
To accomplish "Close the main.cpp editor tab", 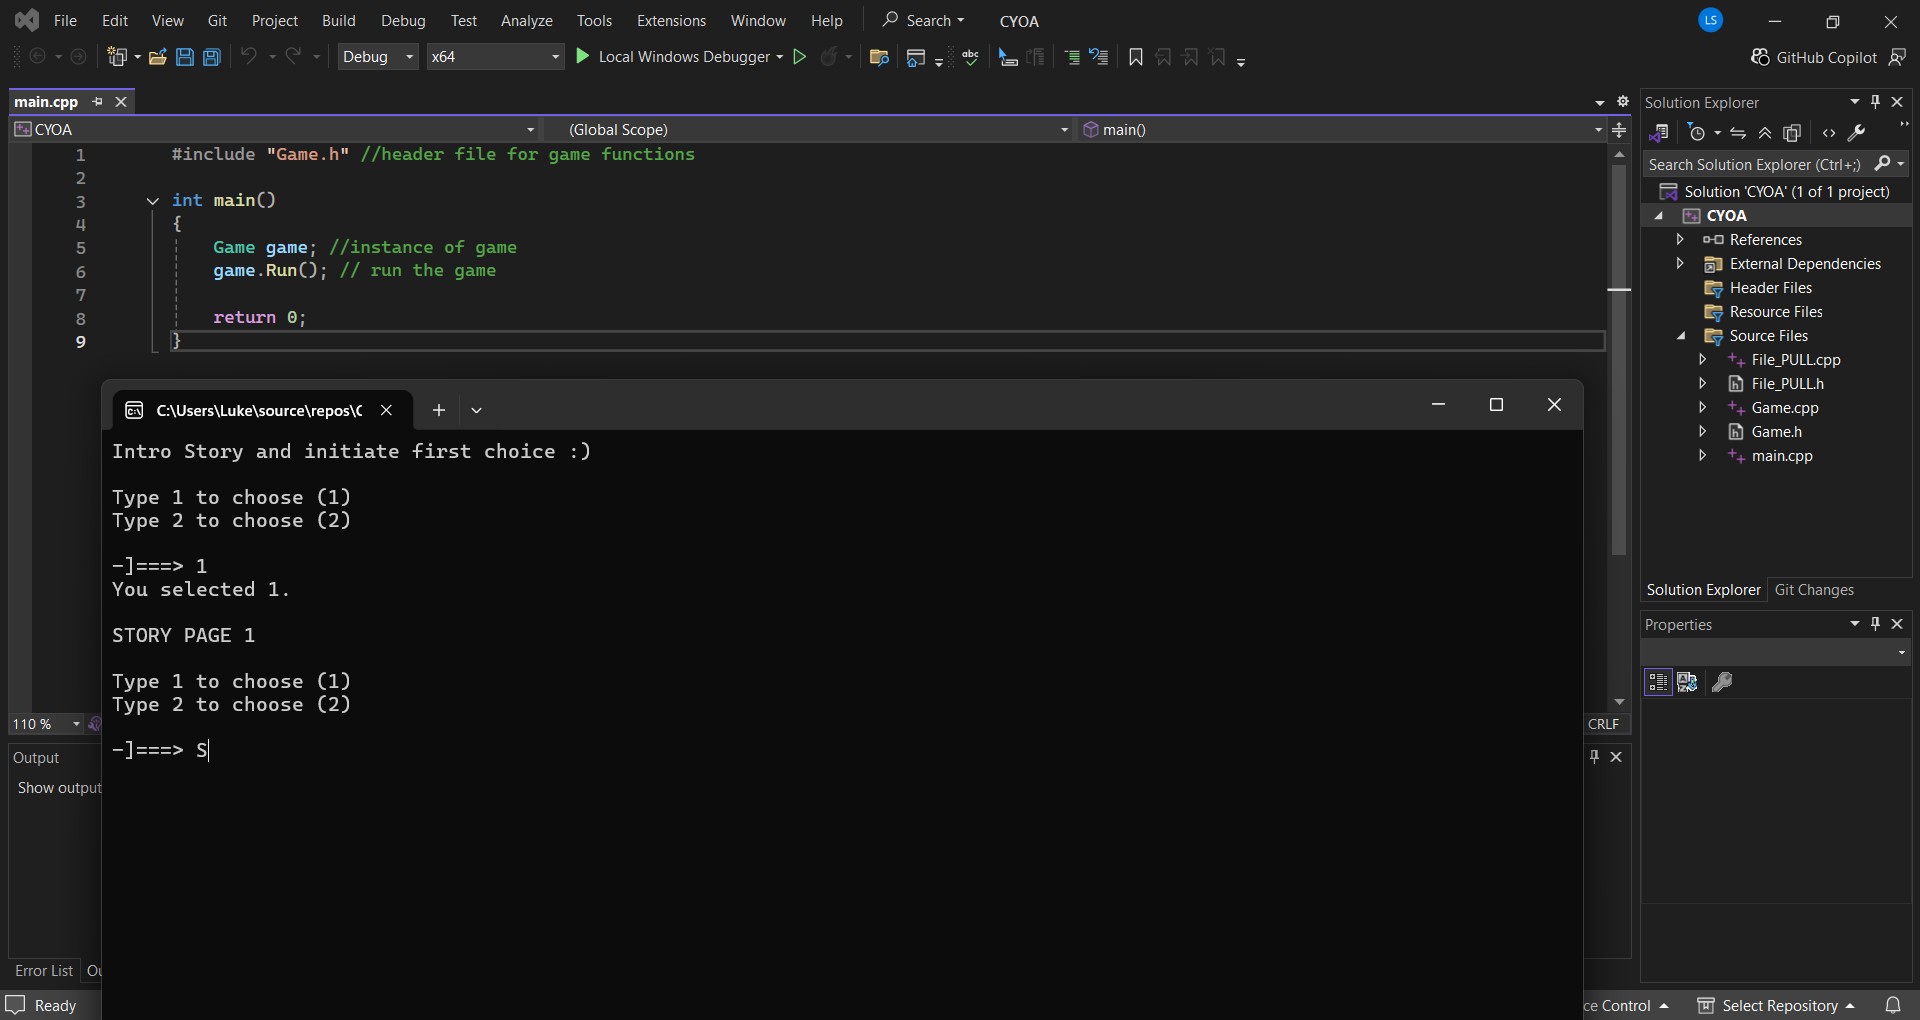I will click(121, 102).
